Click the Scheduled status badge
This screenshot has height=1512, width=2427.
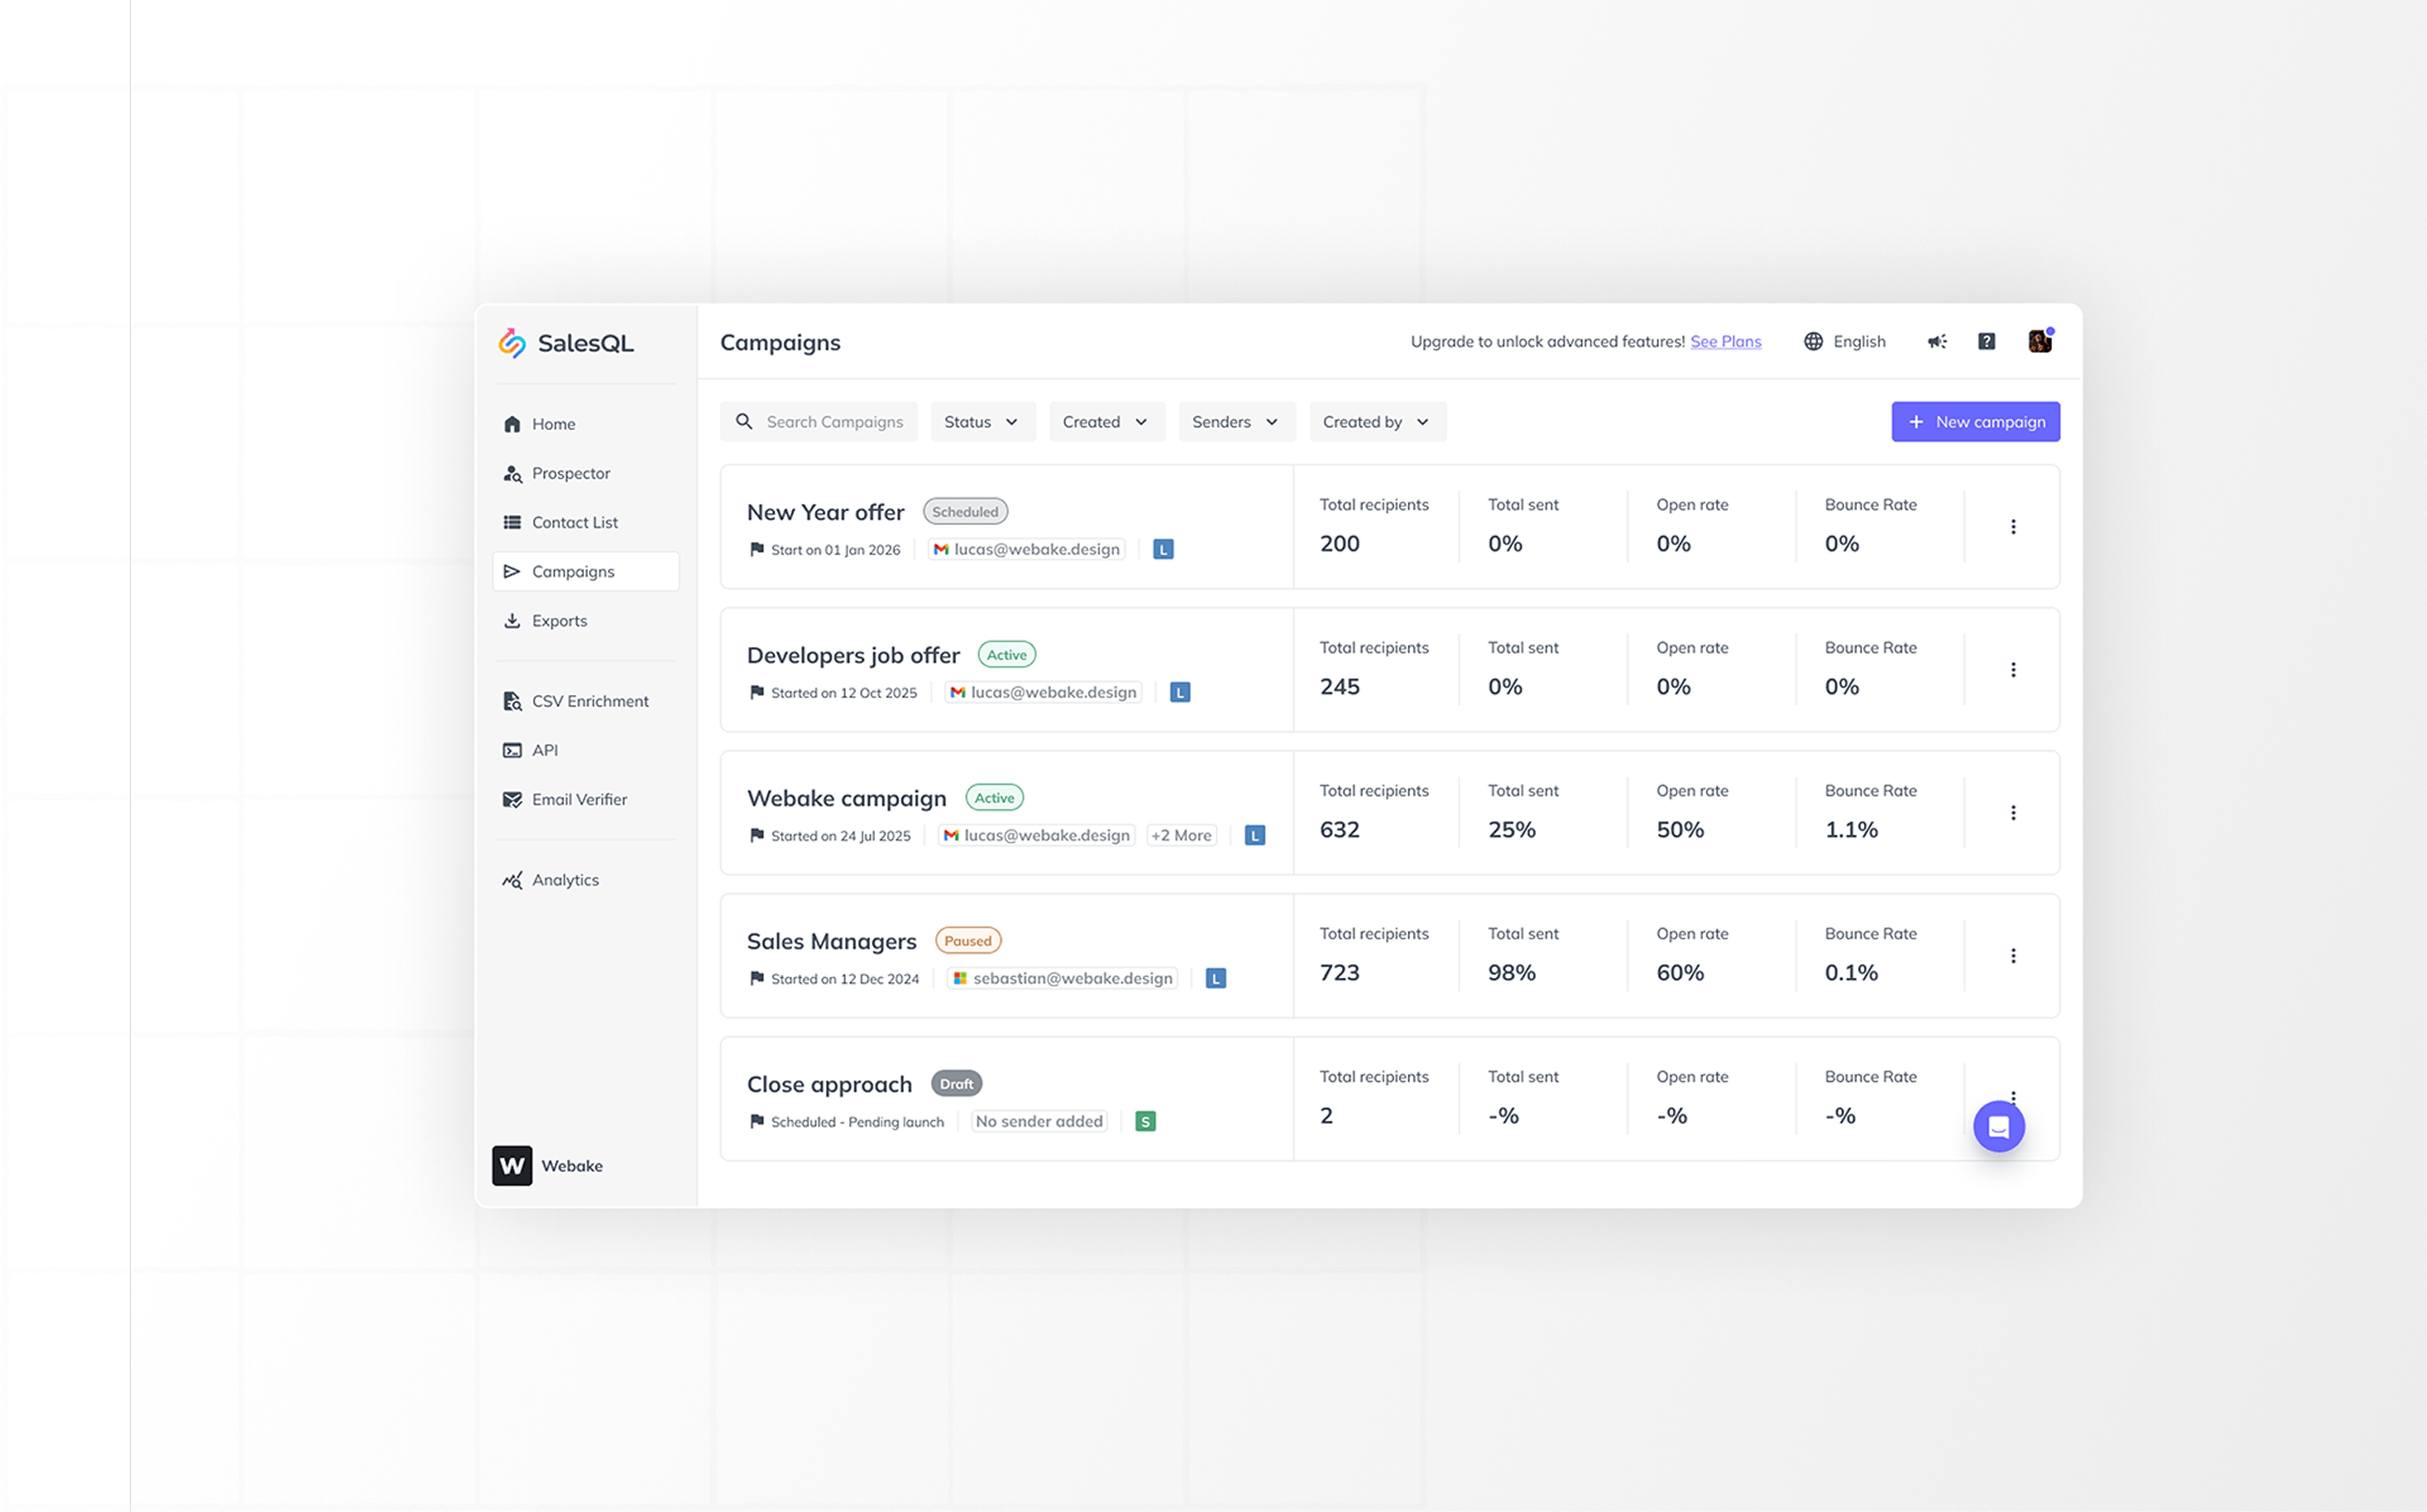coord(965,512)
